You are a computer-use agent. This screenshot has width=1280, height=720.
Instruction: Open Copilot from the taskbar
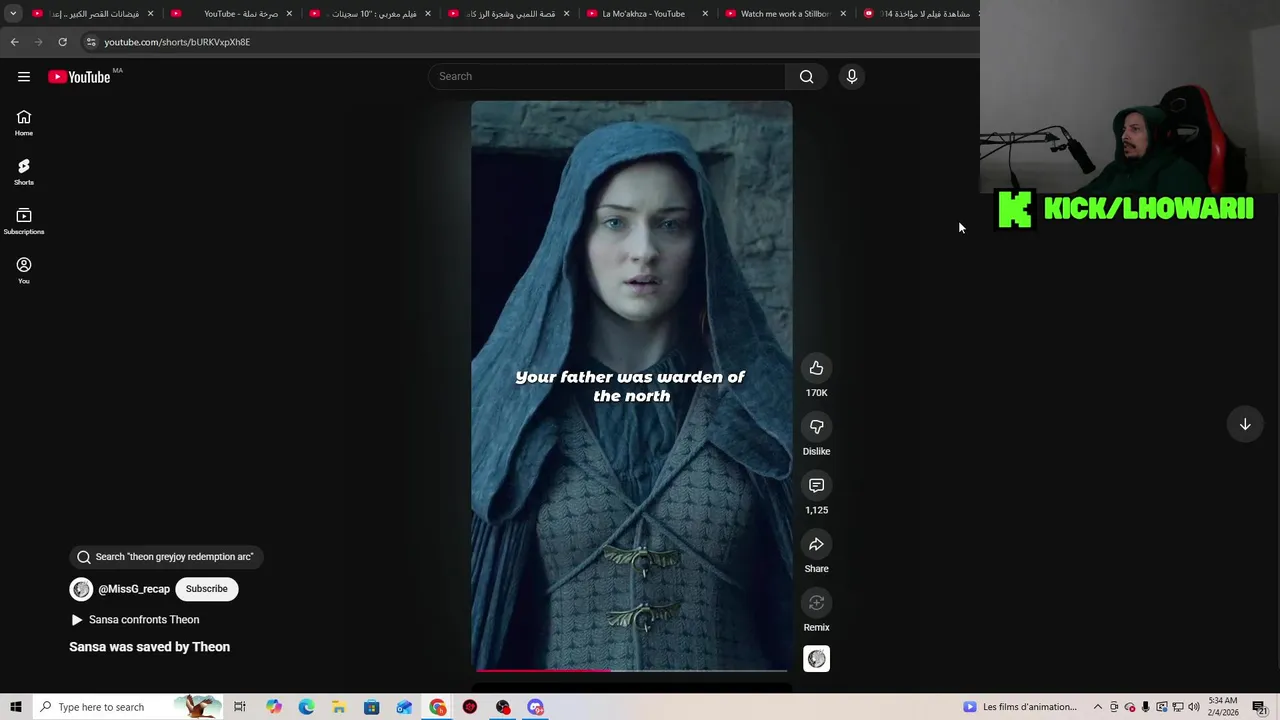click(274, 707)
